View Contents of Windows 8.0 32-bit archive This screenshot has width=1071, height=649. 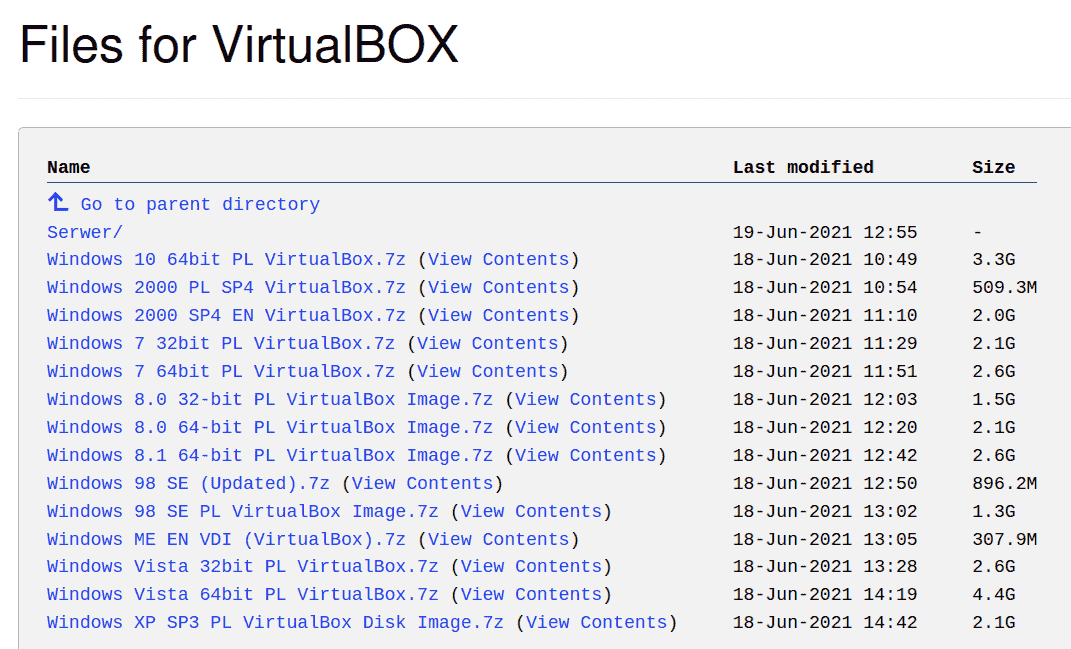[585, 400]
